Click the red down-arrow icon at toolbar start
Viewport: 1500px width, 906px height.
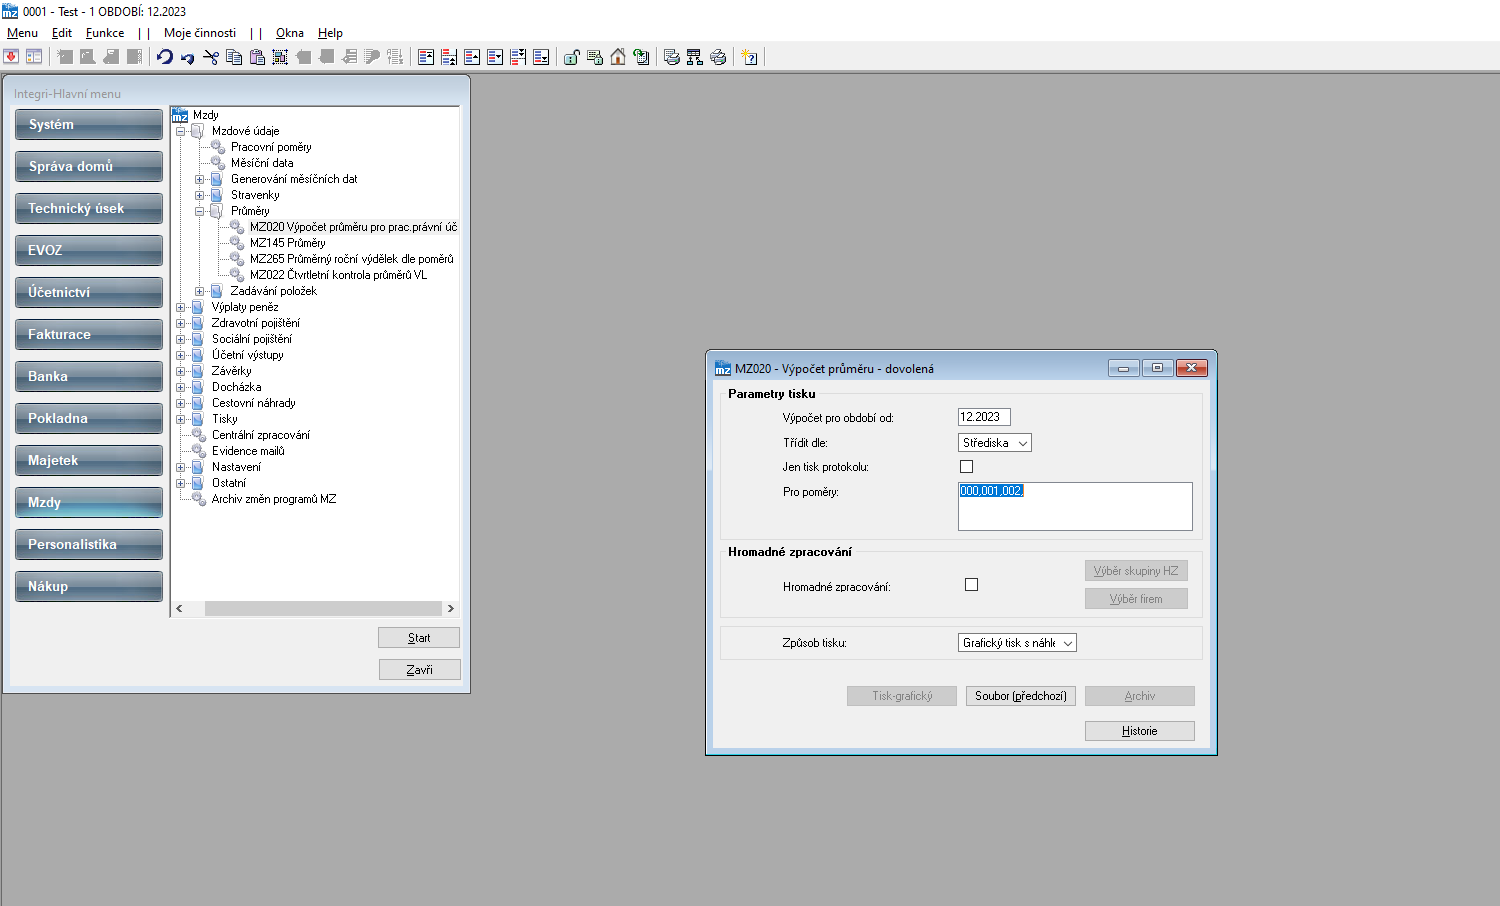11,57
